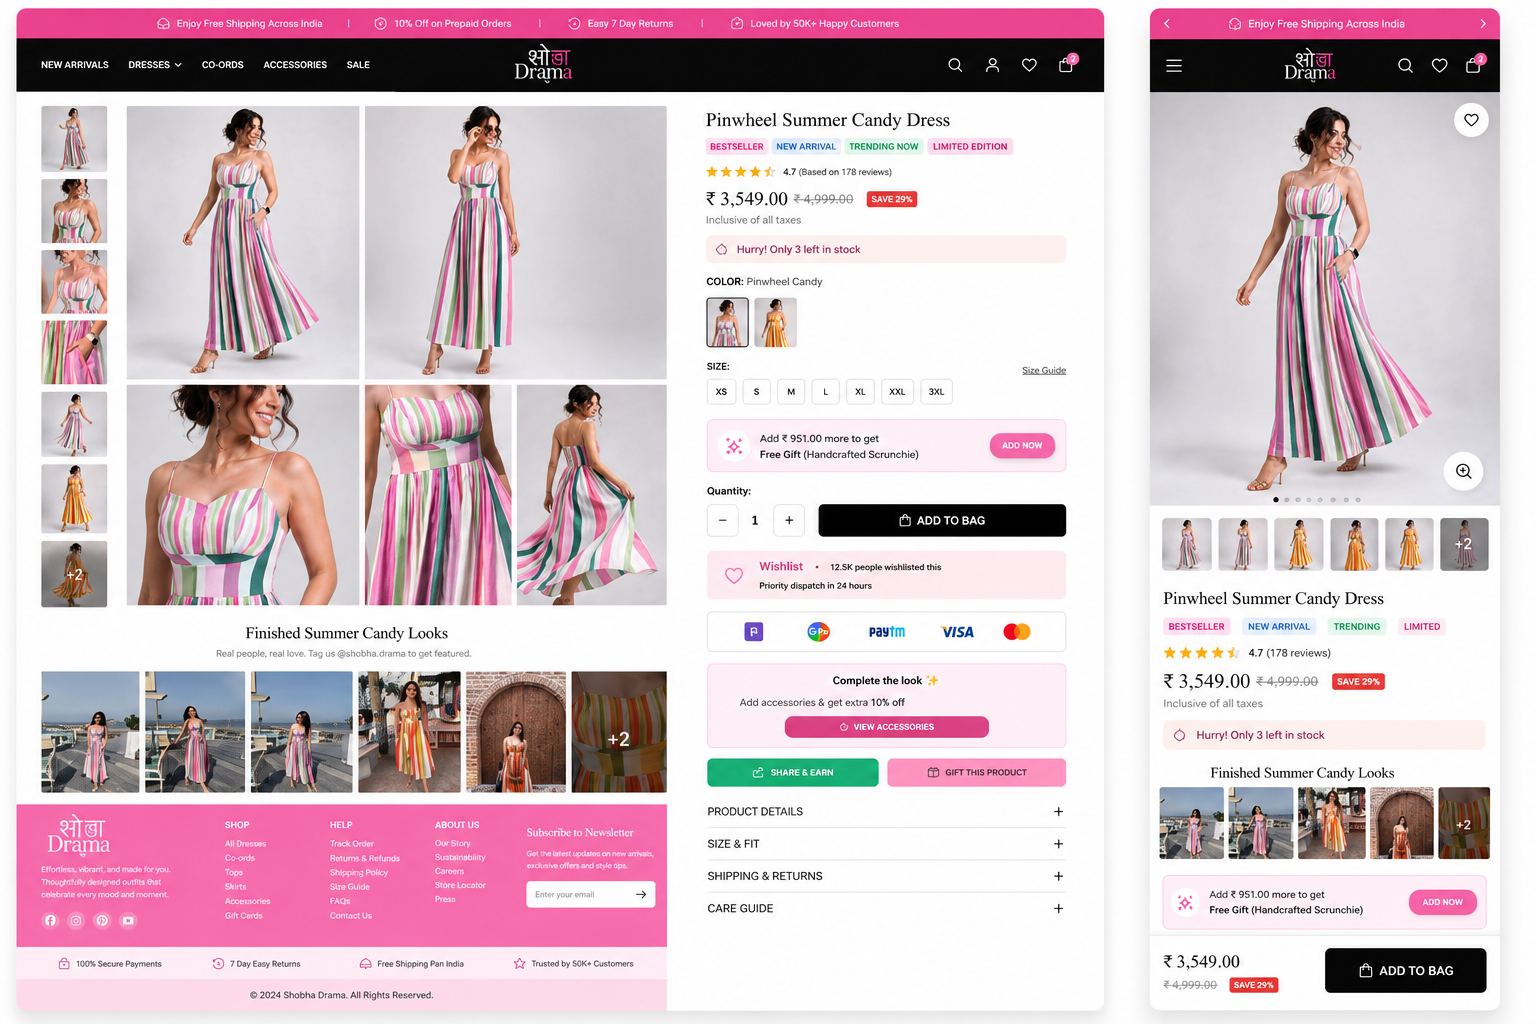Zoom the mobile product image with magnifier

tap(1463, 471)
